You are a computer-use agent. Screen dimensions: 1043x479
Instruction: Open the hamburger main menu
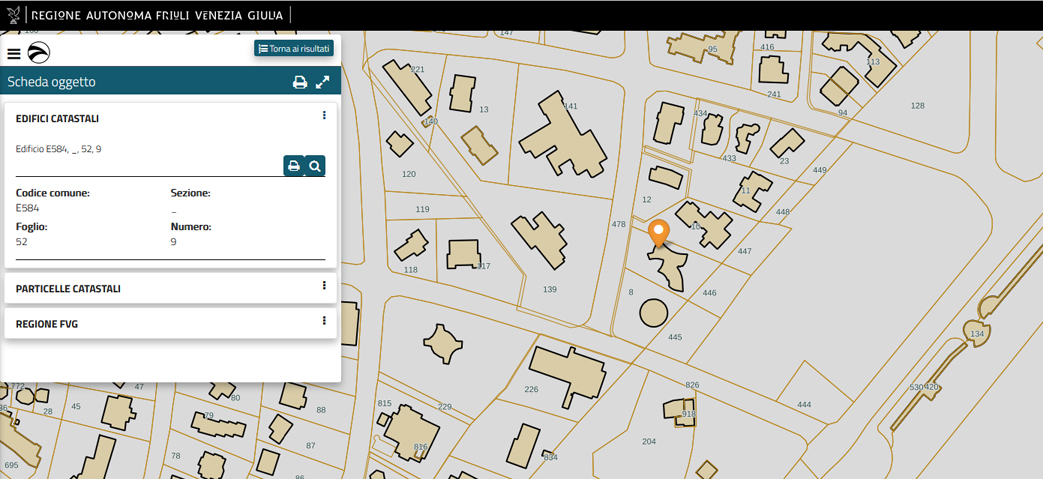[14, 54]
